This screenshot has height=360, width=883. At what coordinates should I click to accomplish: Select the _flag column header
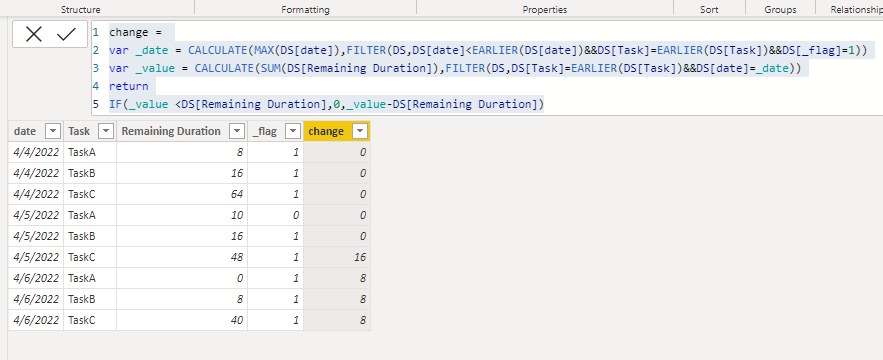pyautogui.click(x=275, y=131)
